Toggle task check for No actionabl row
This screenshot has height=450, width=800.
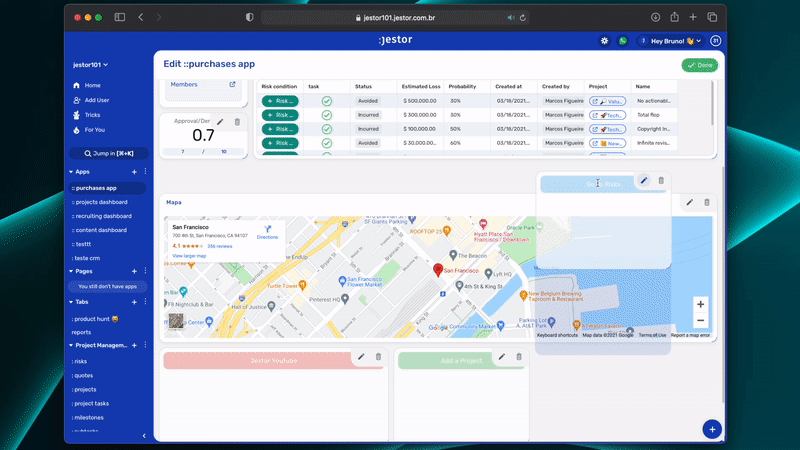click(x=327, y=101)
